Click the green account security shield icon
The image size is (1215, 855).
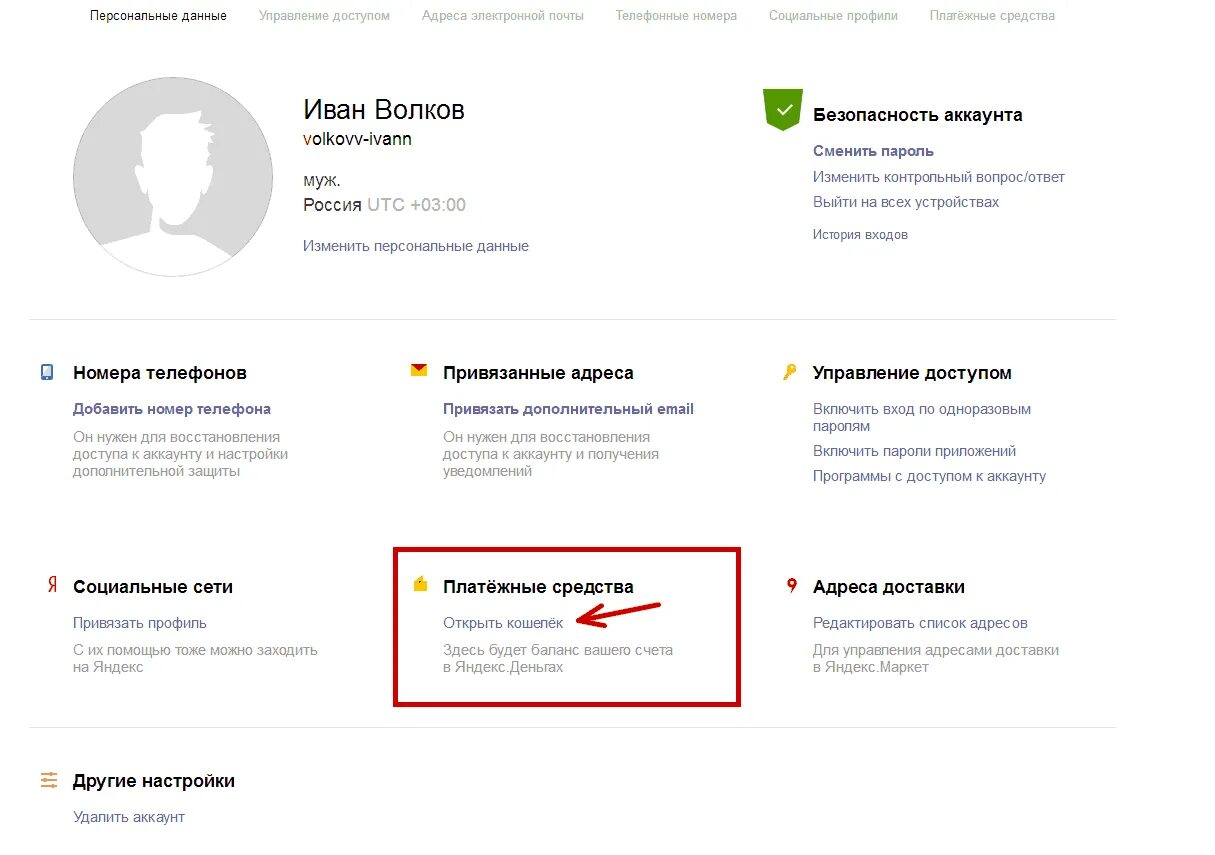click(782, 109)
